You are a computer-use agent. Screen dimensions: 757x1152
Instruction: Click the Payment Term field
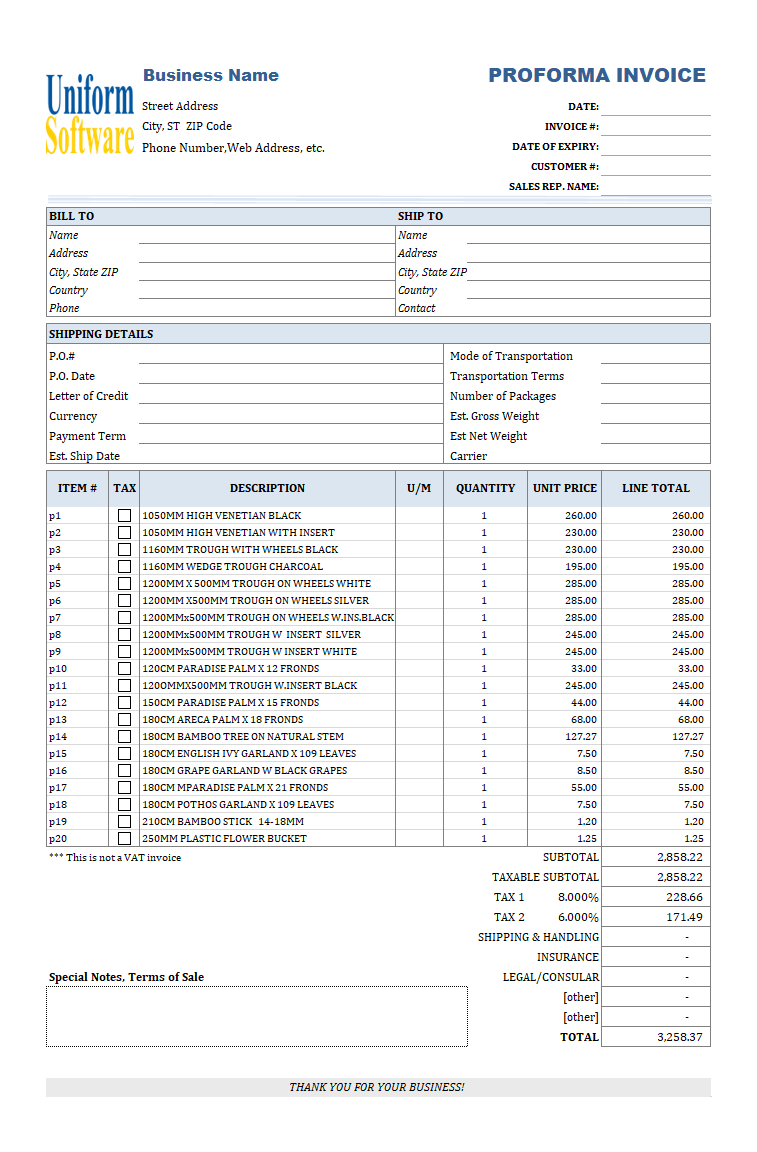[291, 436]
